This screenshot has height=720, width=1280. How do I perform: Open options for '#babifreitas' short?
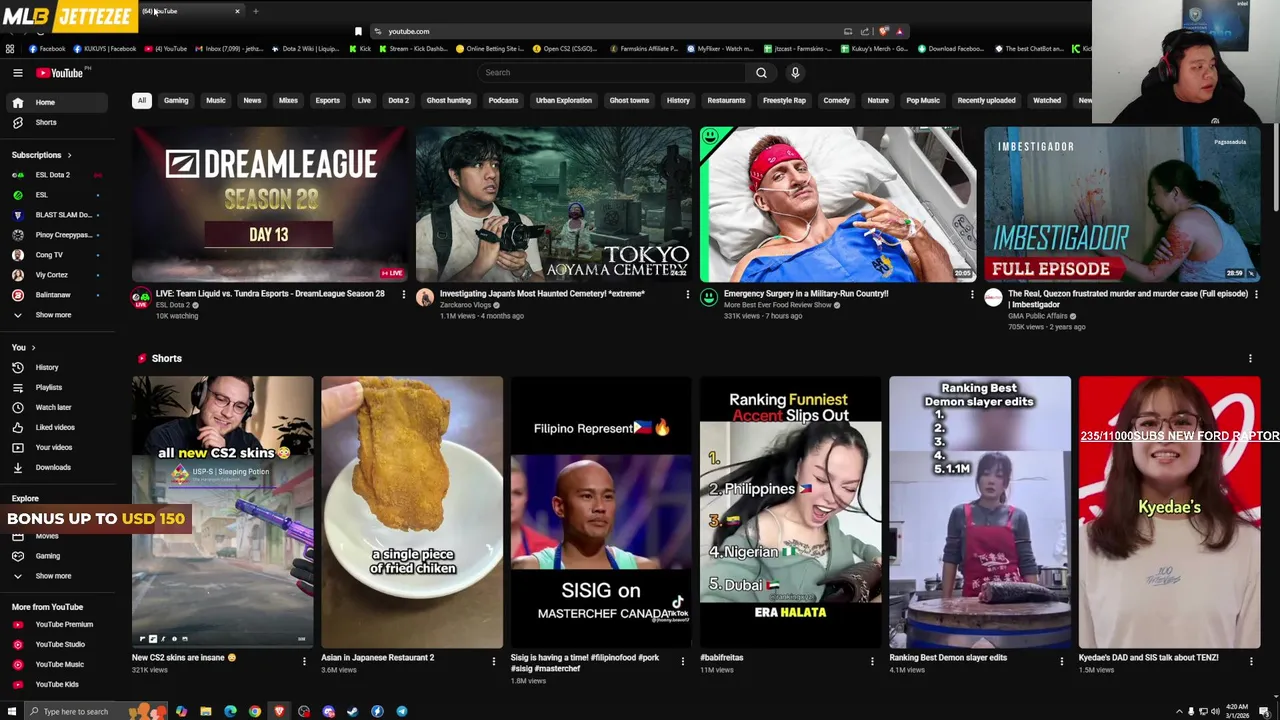coord(872,661)
